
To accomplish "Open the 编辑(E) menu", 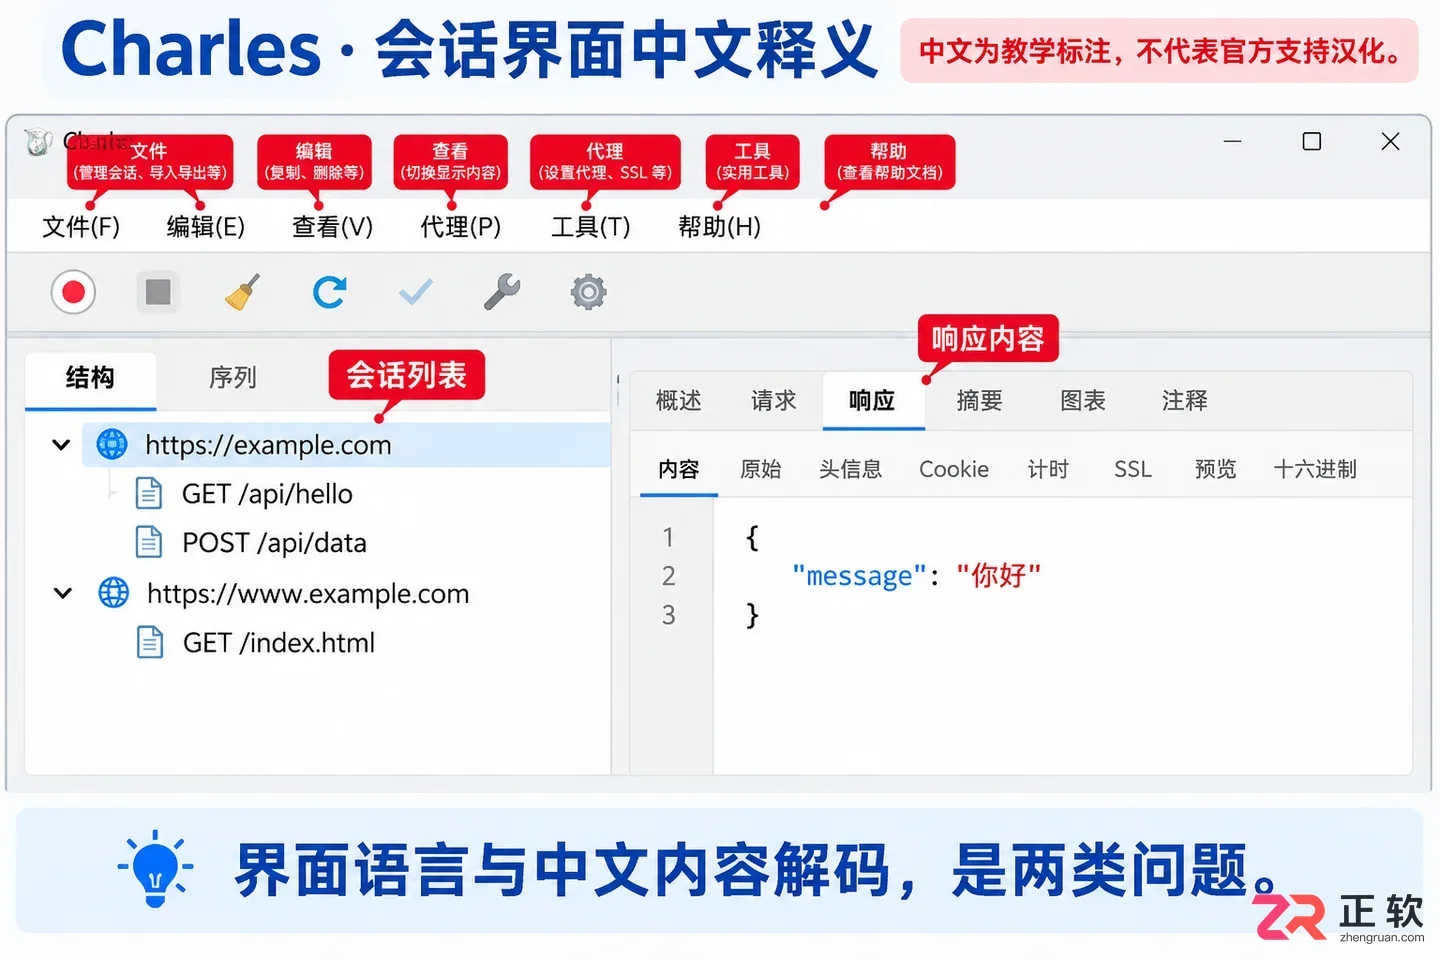I will pyautogui.click(x=206, y=227).
